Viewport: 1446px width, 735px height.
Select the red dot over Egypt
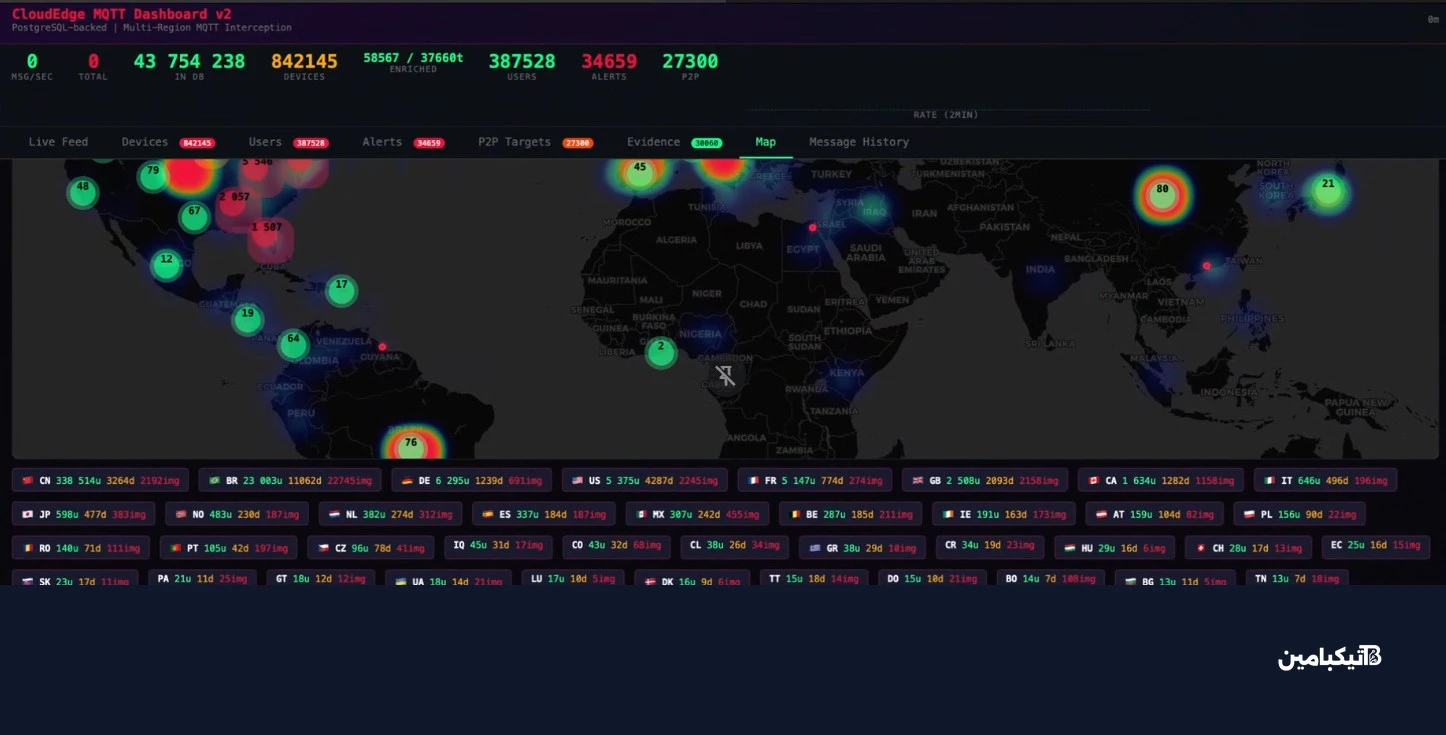[x=813, y=227]
